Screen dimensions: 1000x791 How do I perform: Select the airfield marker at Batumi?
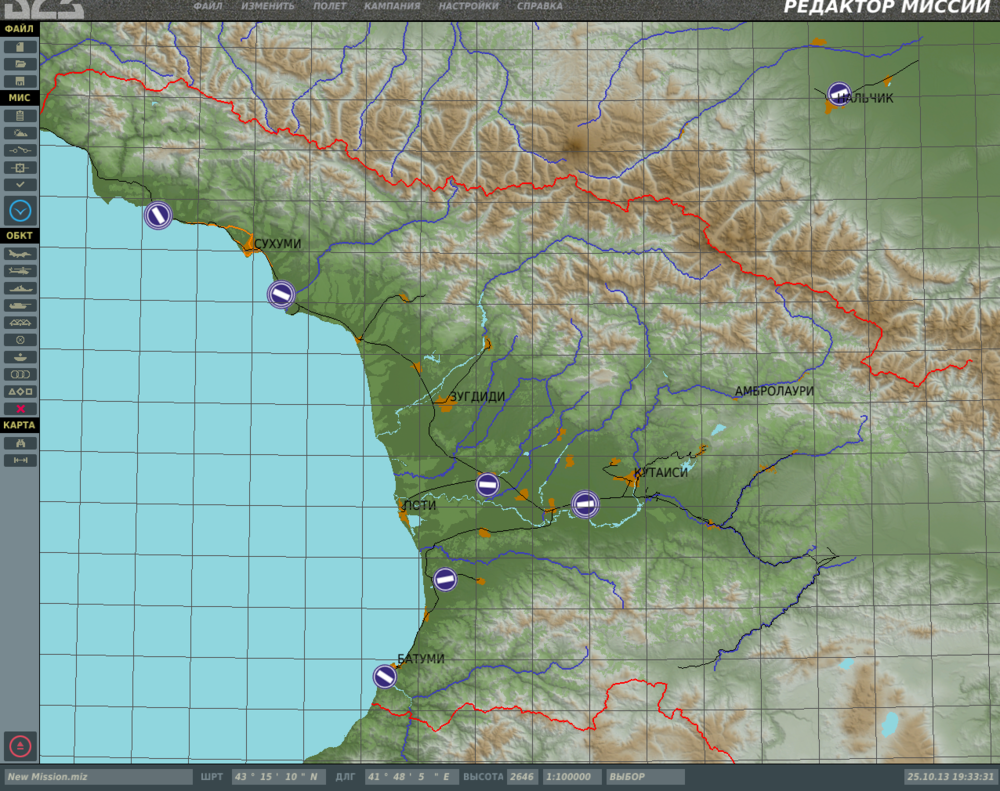pos(385,676)
